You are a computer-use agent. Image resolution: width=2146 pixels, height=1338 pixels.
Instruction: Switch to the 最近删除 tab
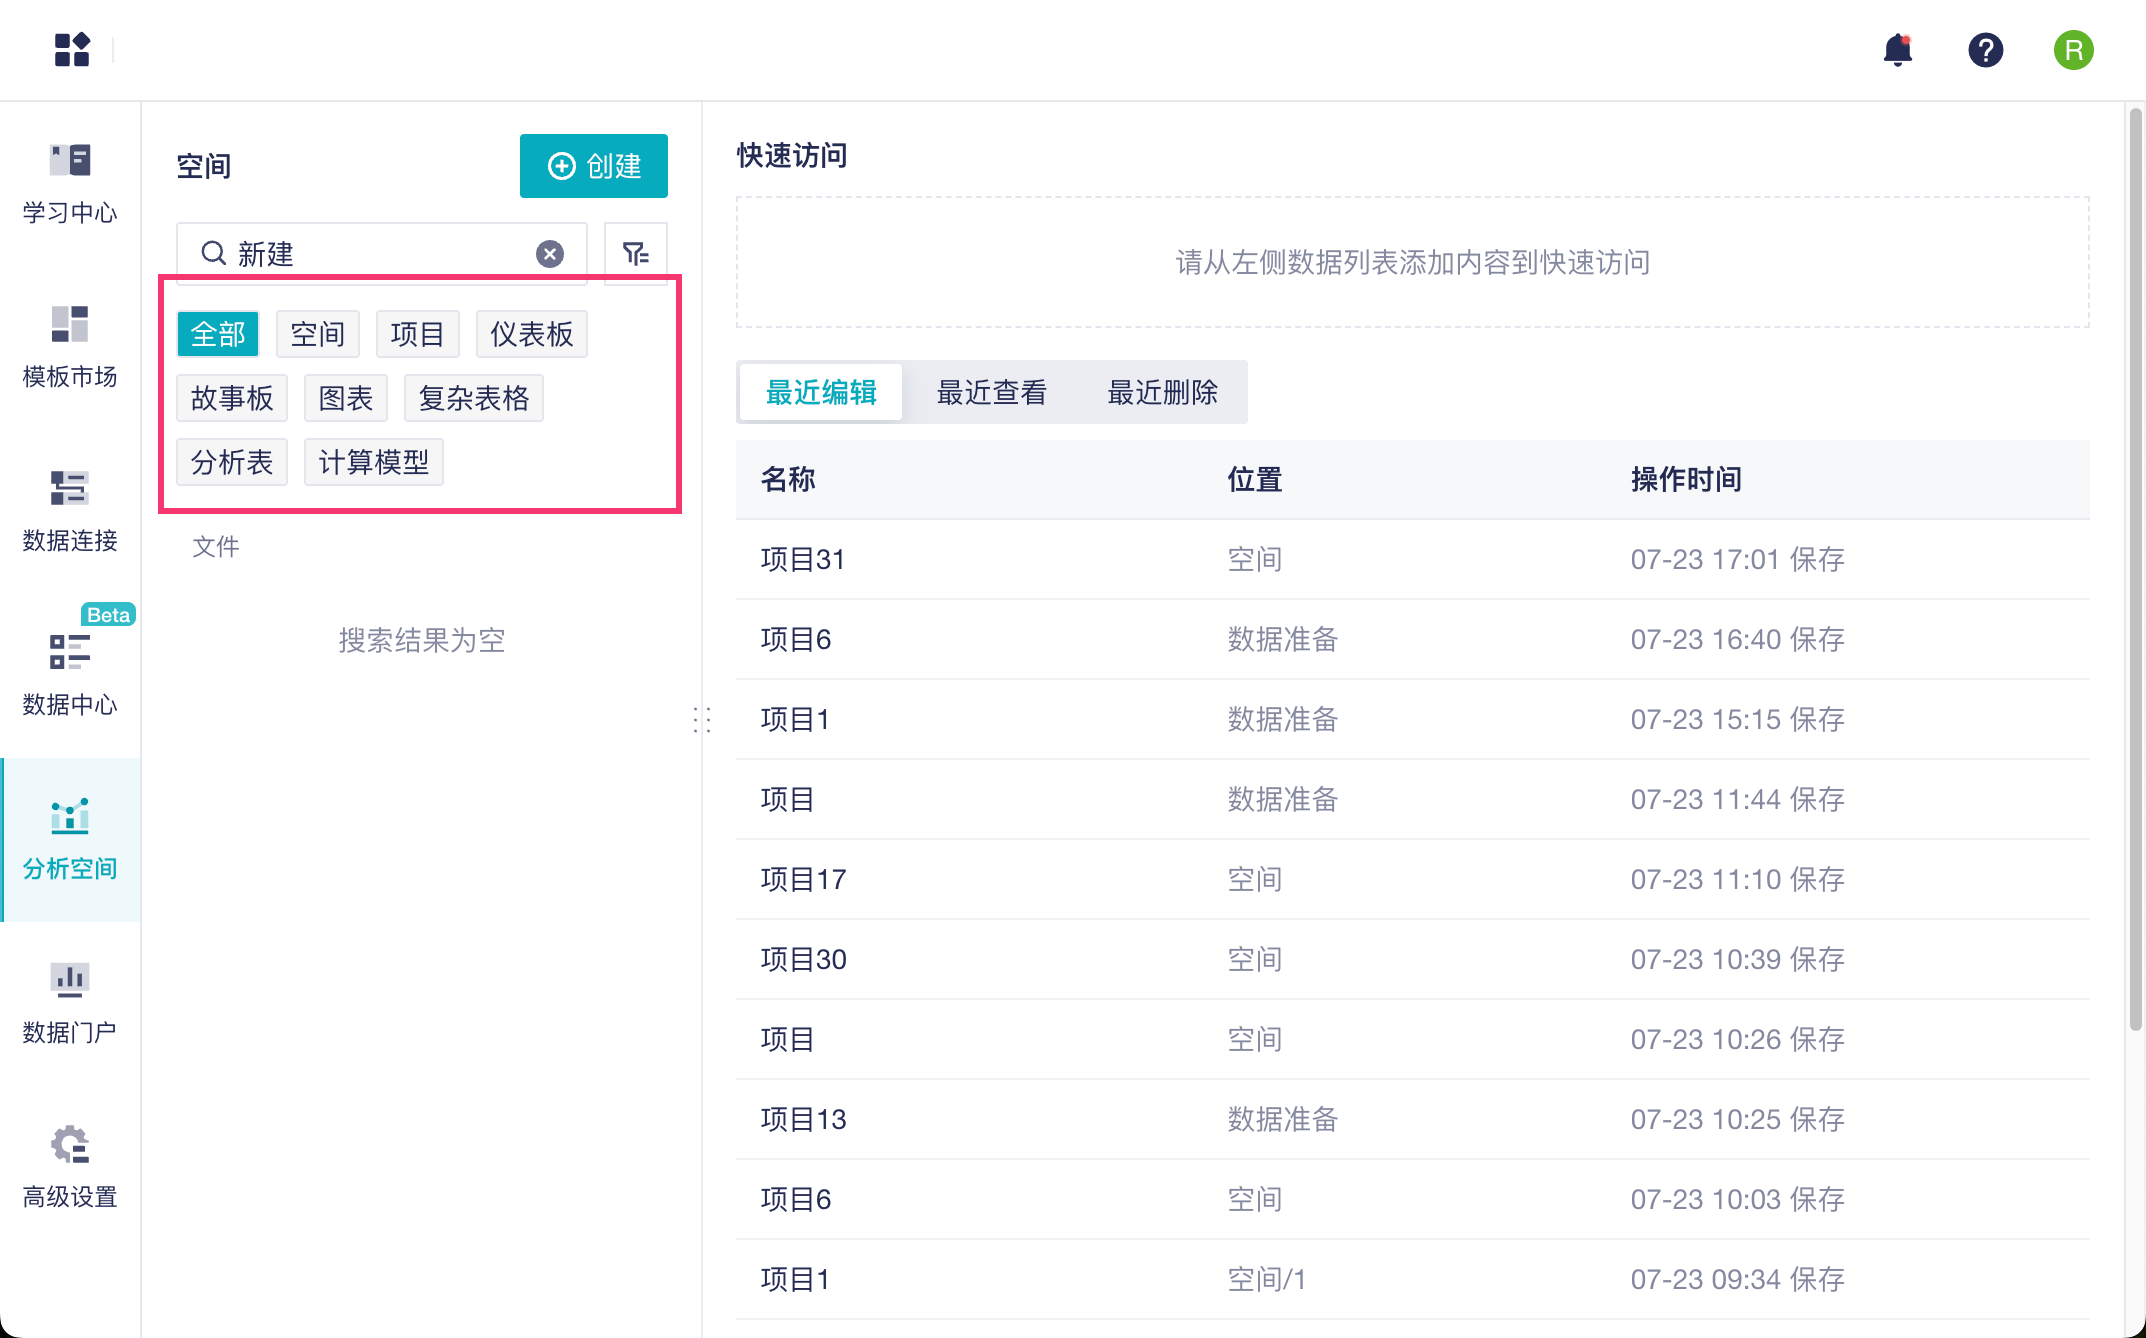[x=1162, y=392]
